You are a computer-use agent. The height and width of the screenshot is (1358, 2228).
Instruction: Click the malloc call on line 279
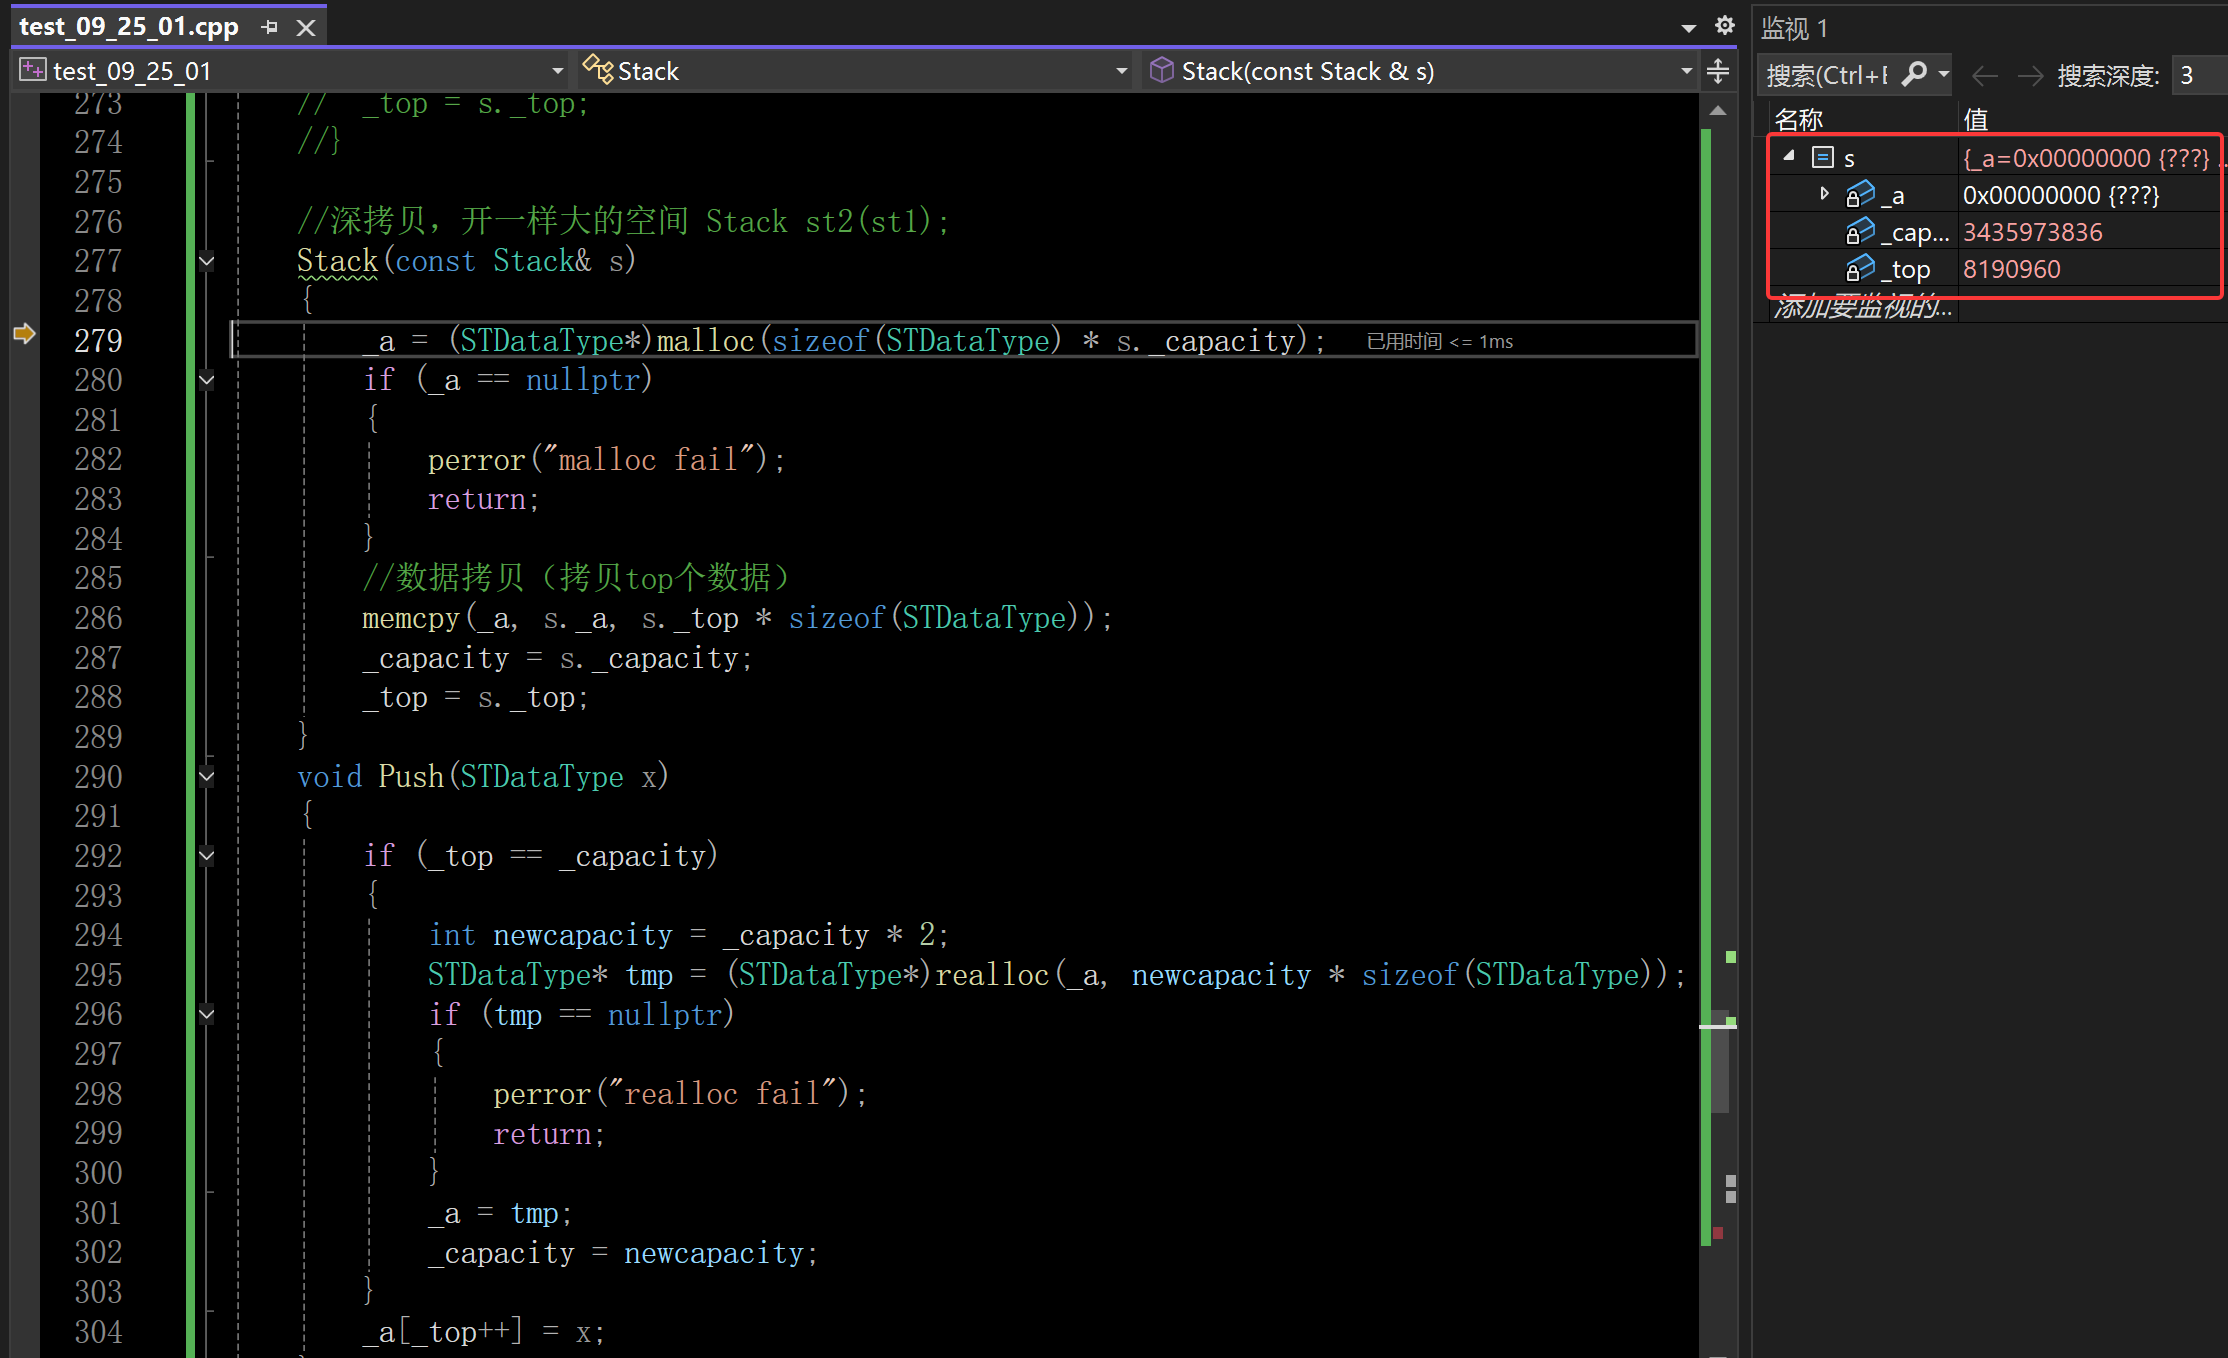705,341
